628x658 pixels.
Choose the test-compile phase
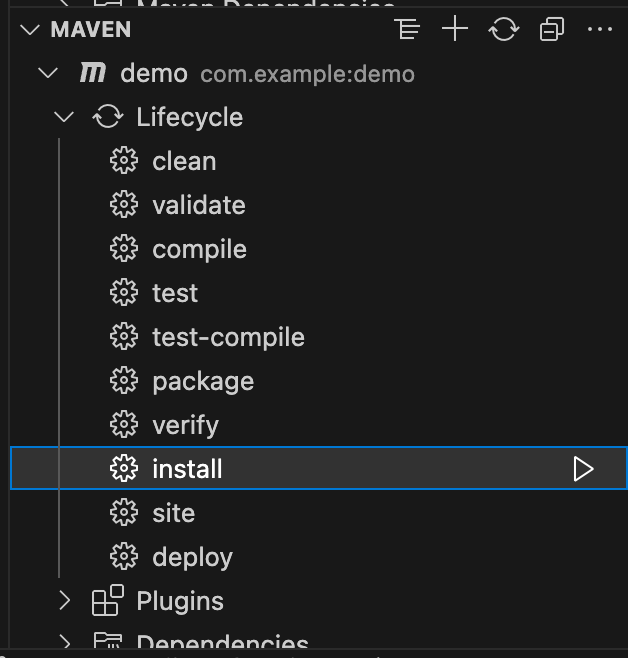click(x=228, y=337)
